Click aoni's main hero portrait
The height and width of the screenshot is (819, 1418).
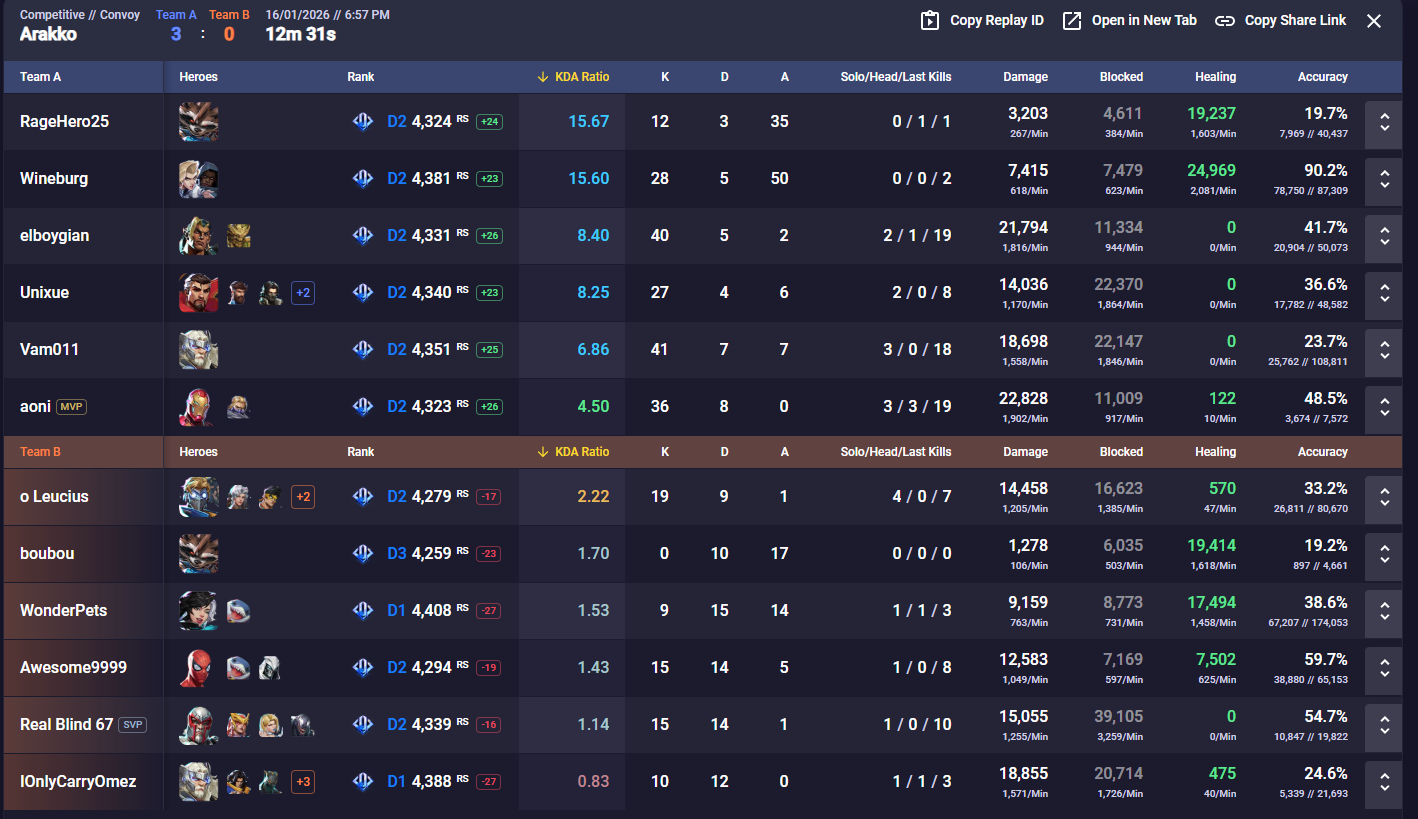pyautogui.click(x=199, y=407)
